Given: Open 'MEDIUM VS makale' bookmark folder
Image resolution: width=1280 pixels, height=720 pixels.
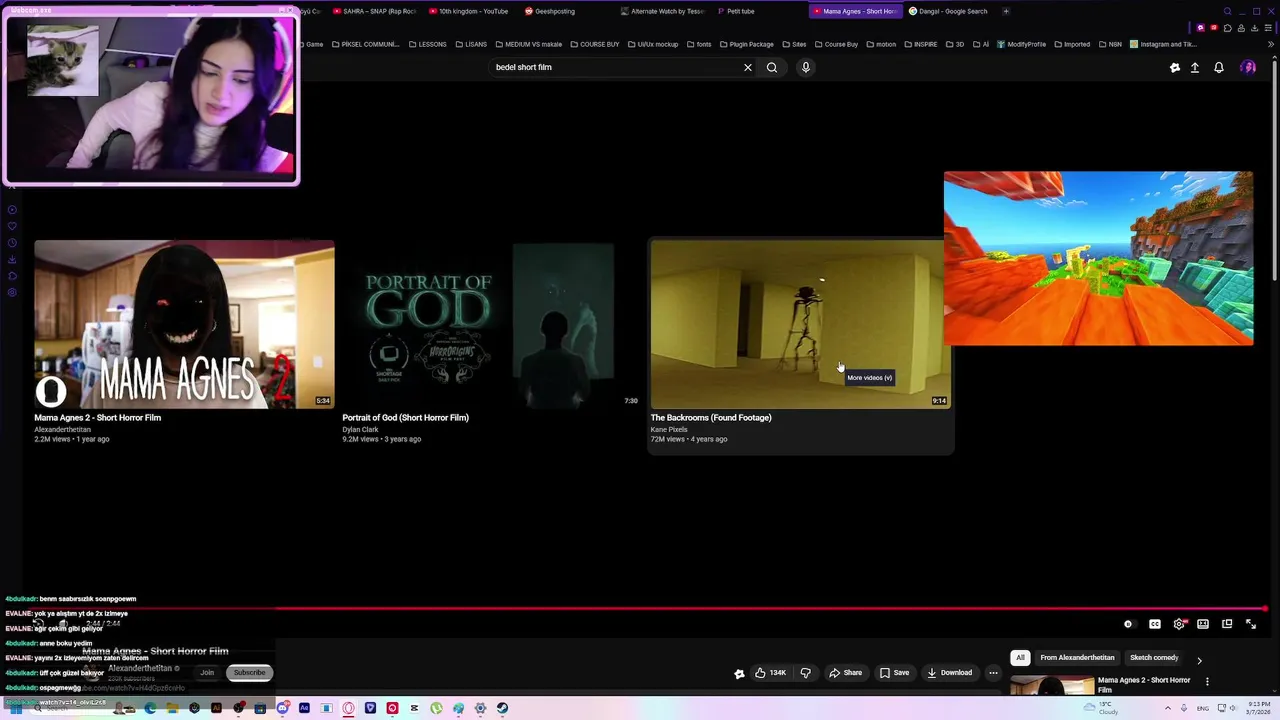Looking at the screenshot, I should coord(528,44).
